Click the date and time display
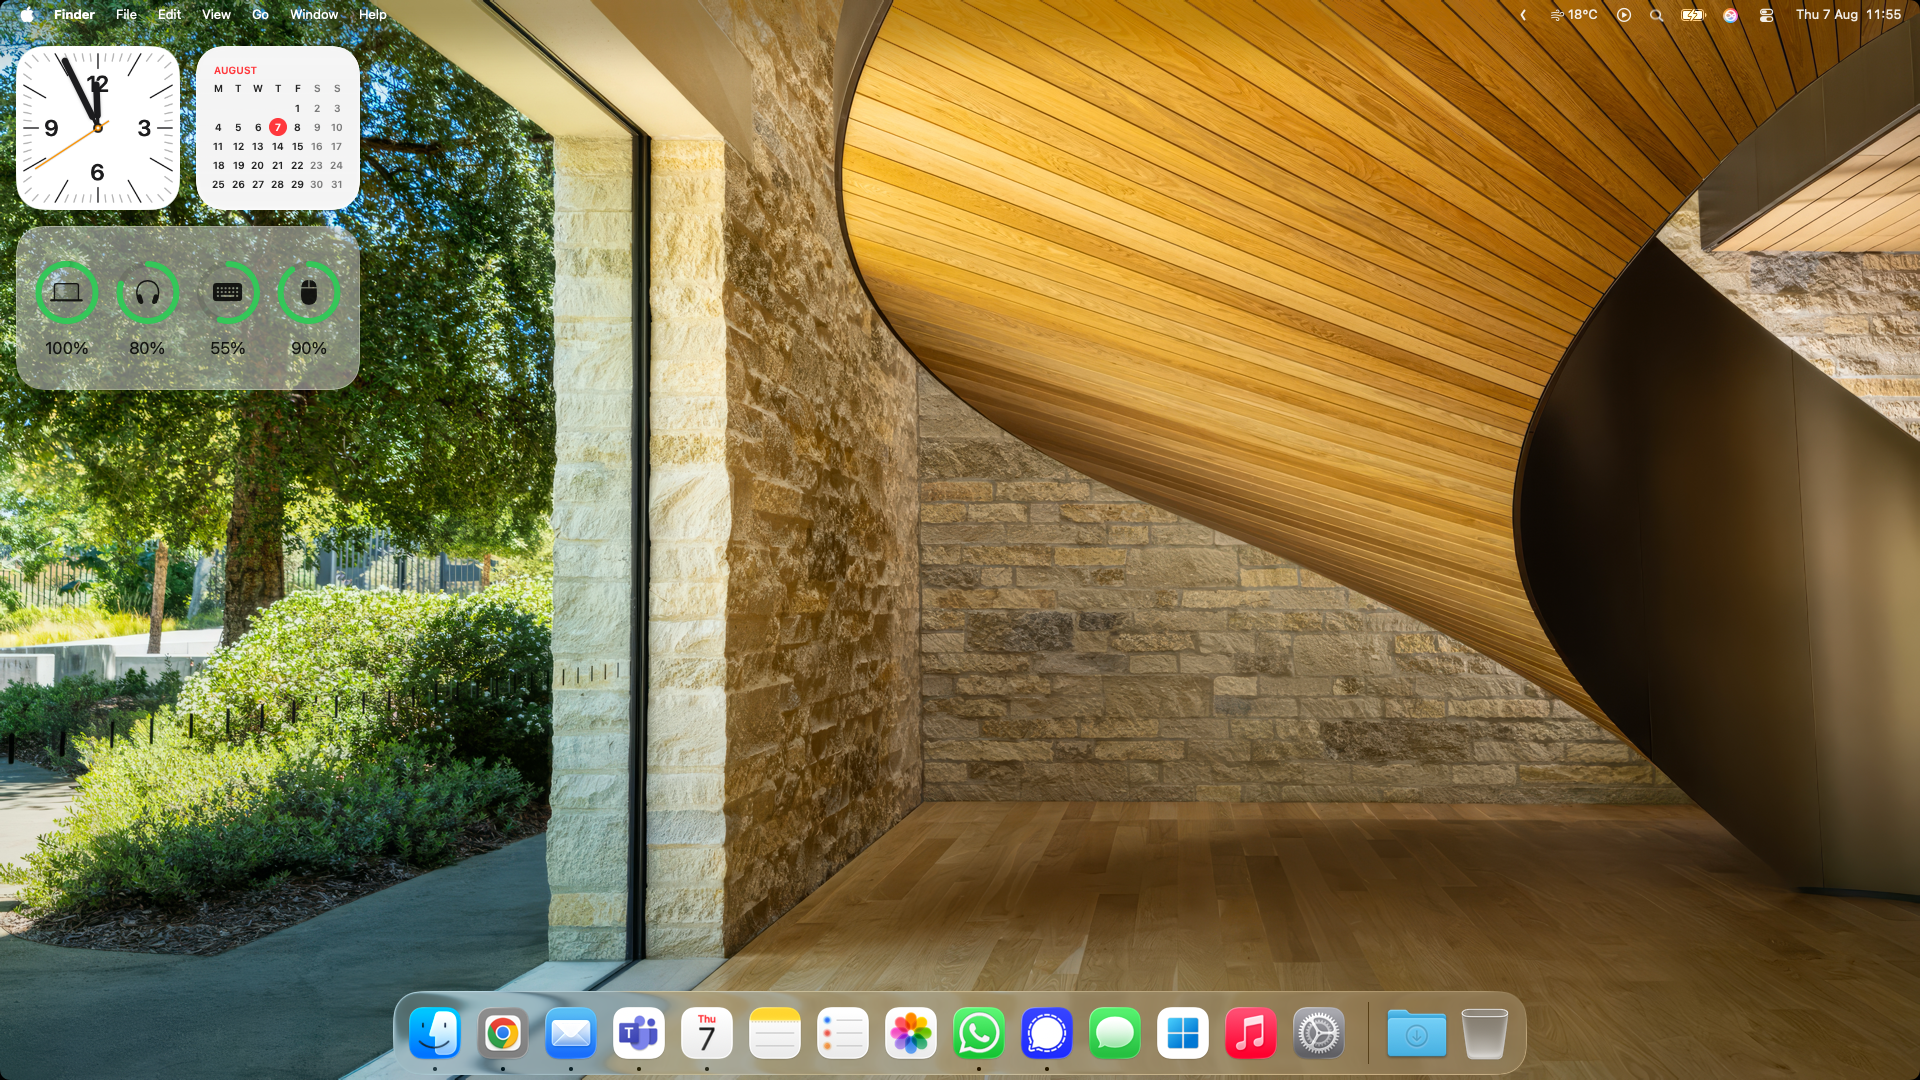 (1848, 15)
